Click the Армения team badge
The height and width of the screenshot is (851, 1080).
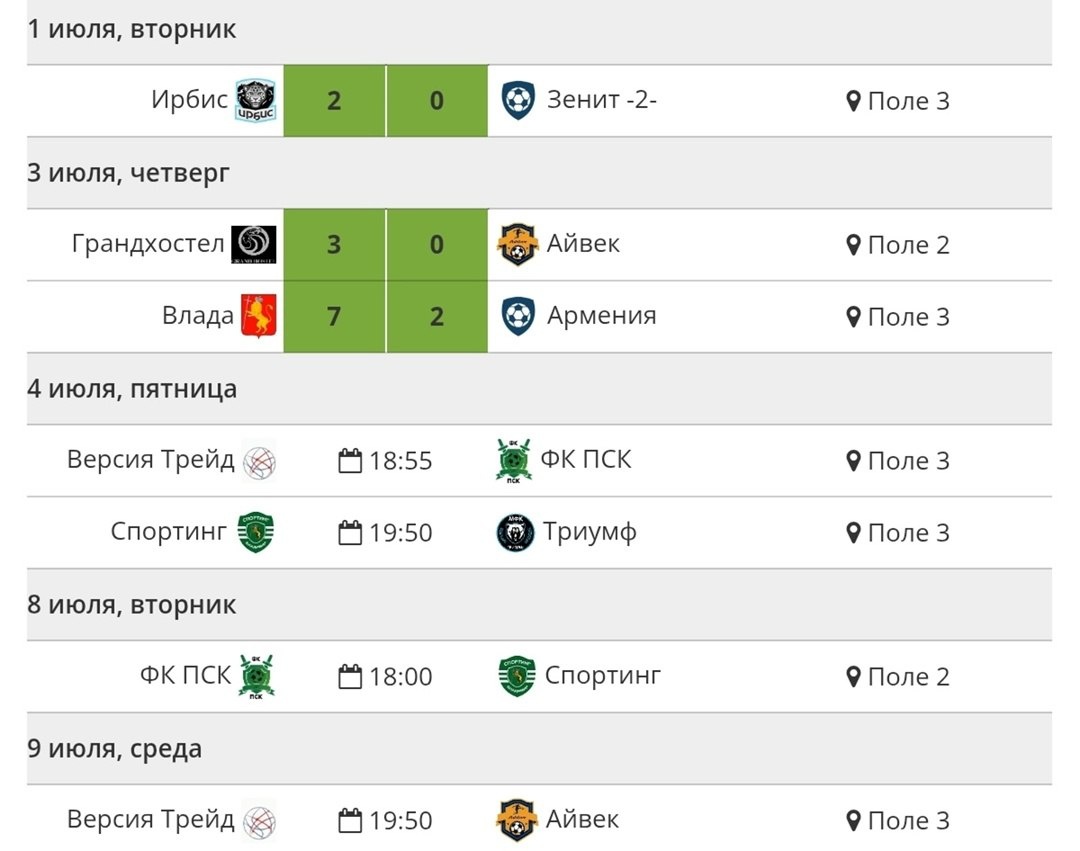(518, 316)
